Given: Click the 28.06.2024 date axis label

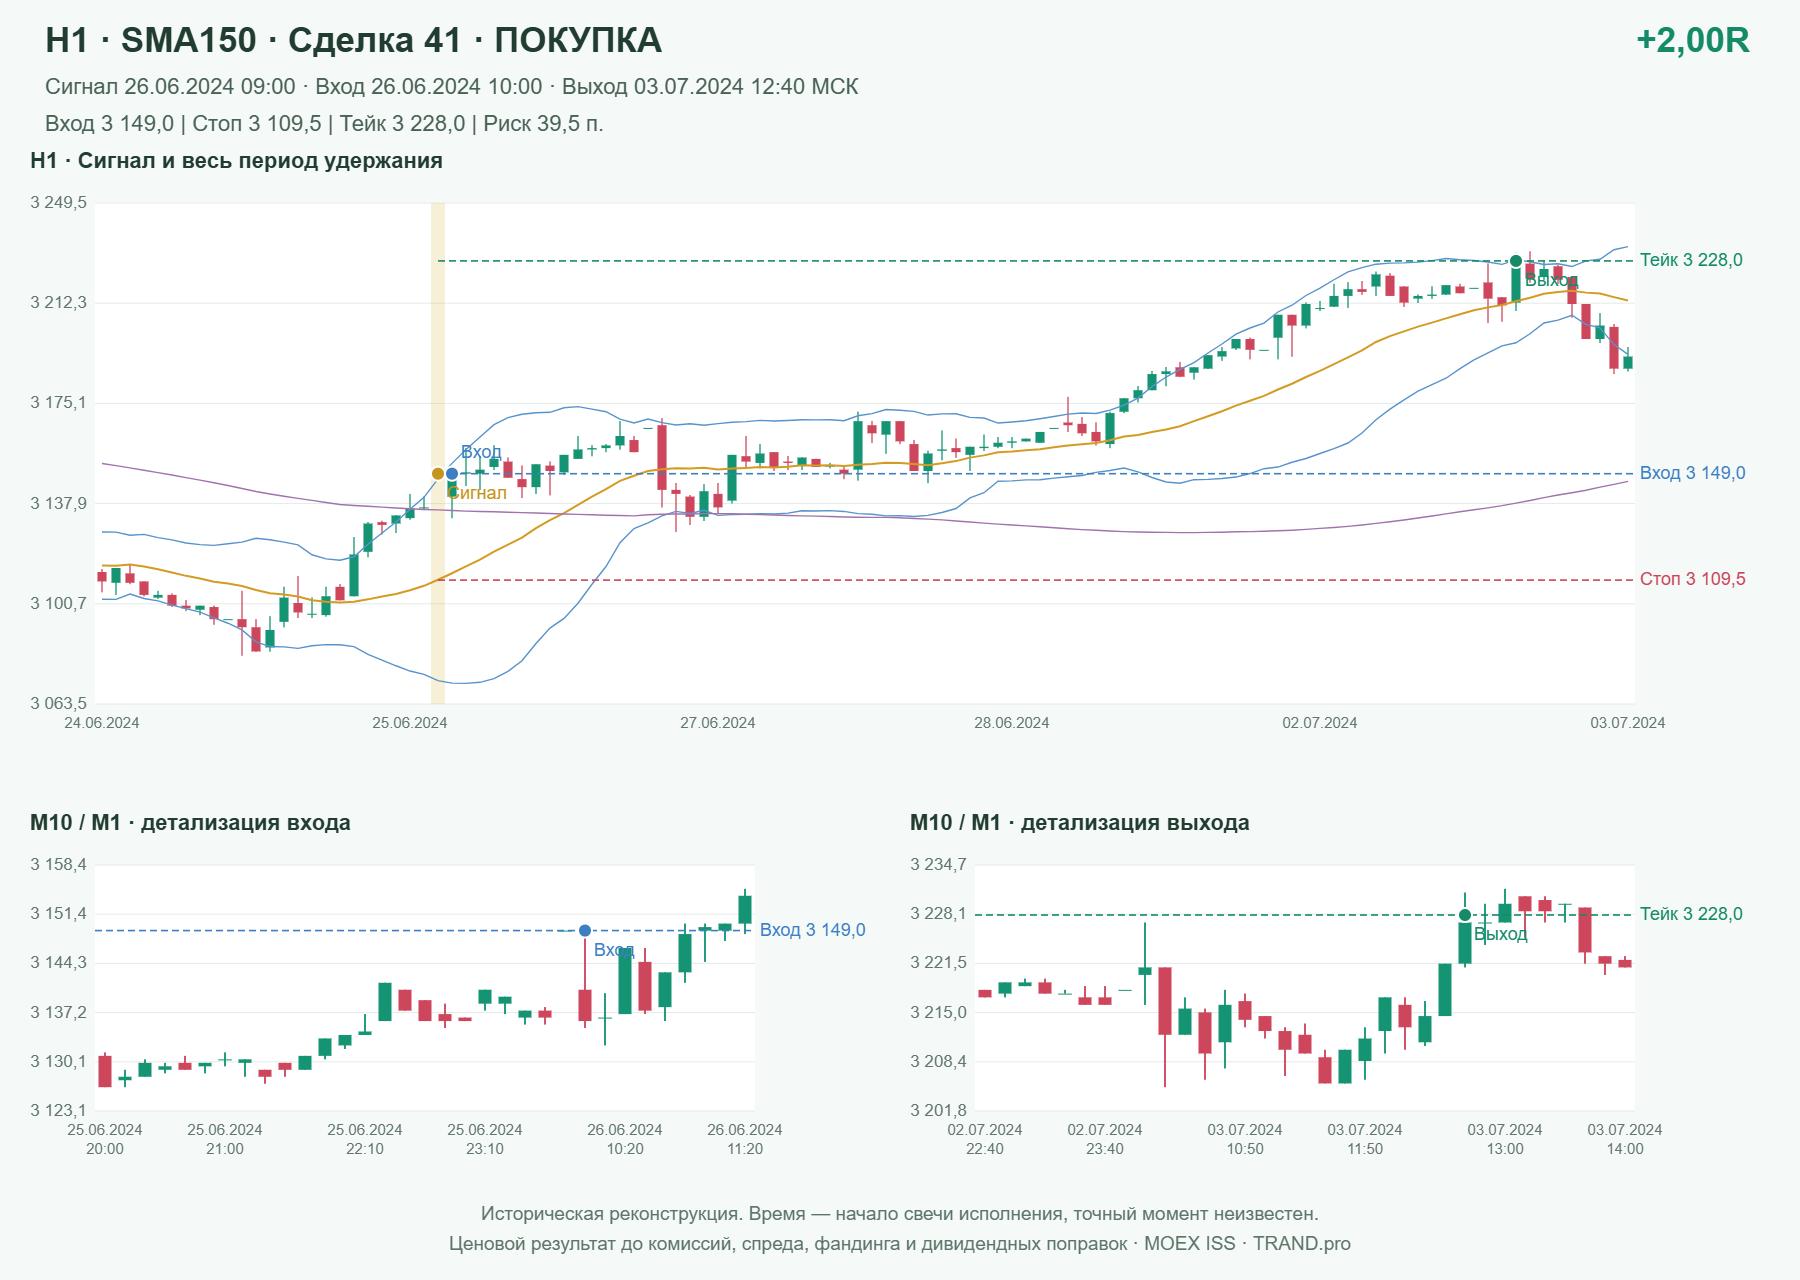Looking at the screenshot, I should 1012,723.
